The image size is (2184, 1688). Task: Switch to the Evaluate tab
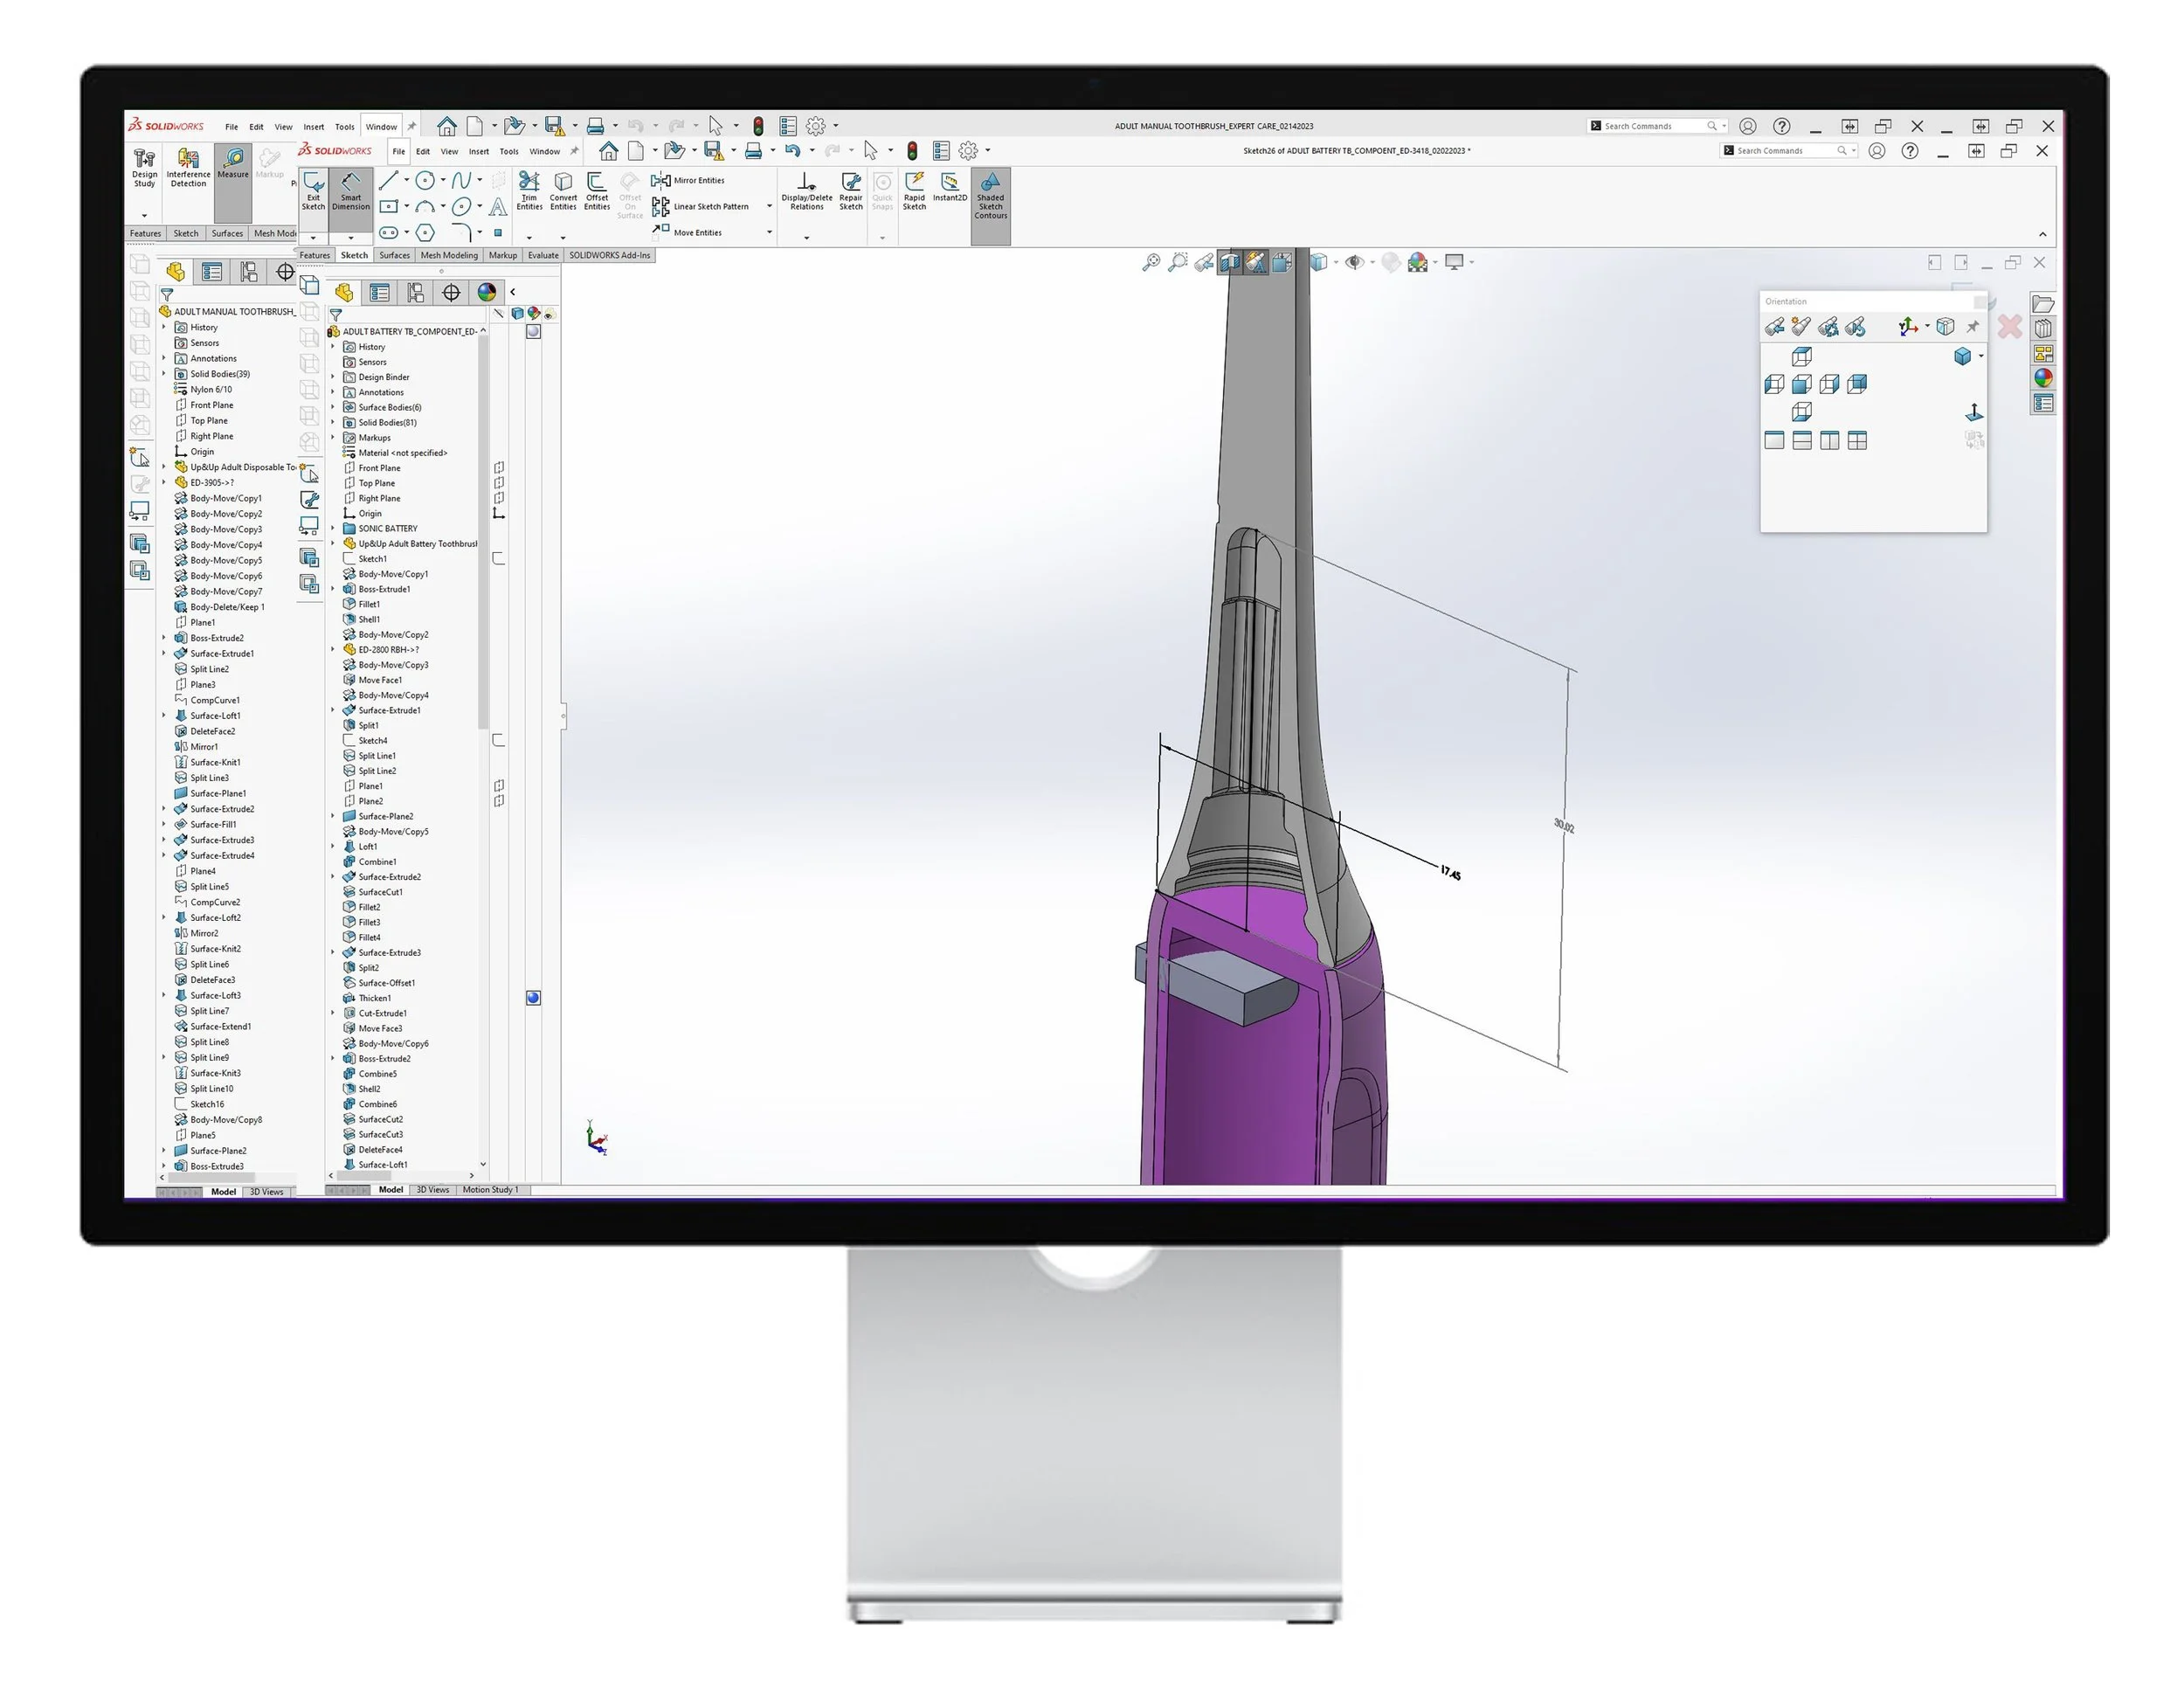[x=543, y=255]
